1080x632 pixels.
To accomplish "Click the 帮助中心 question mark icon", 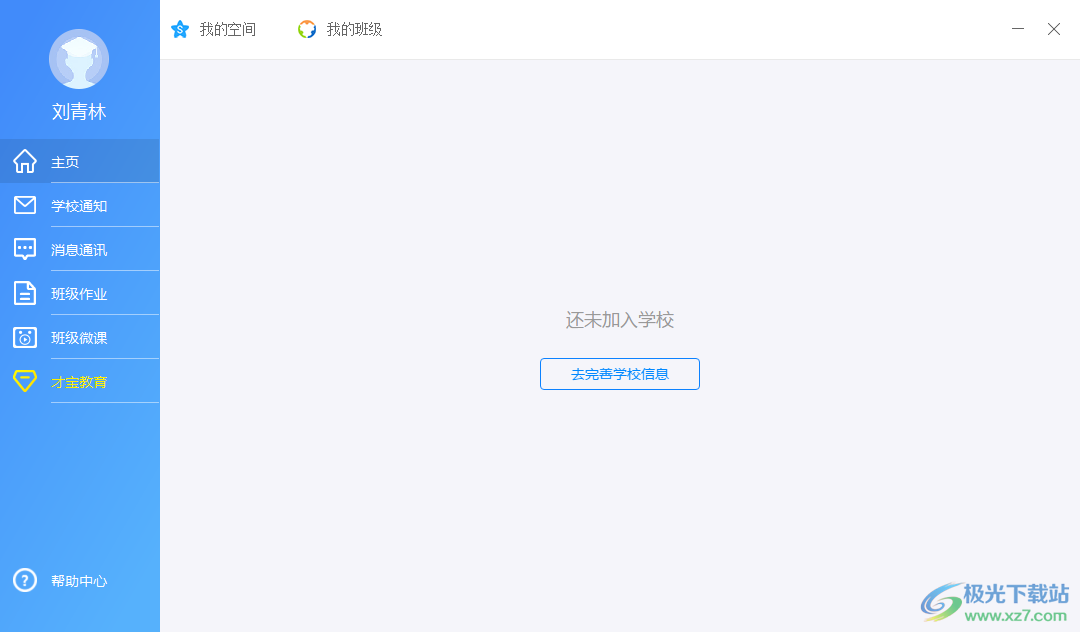I will click(24, 581).
